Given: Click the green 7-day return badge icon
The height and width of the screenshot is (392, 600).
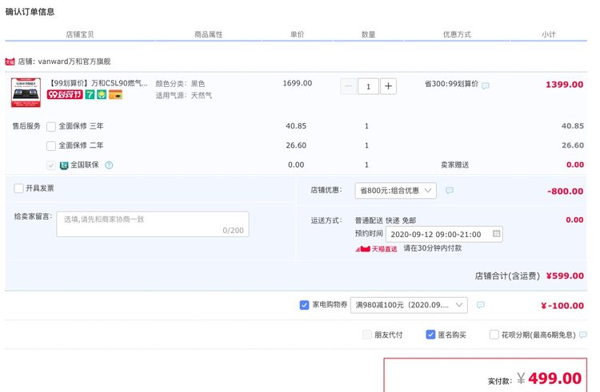Looking at the screenshot, I should pos(90,95).
